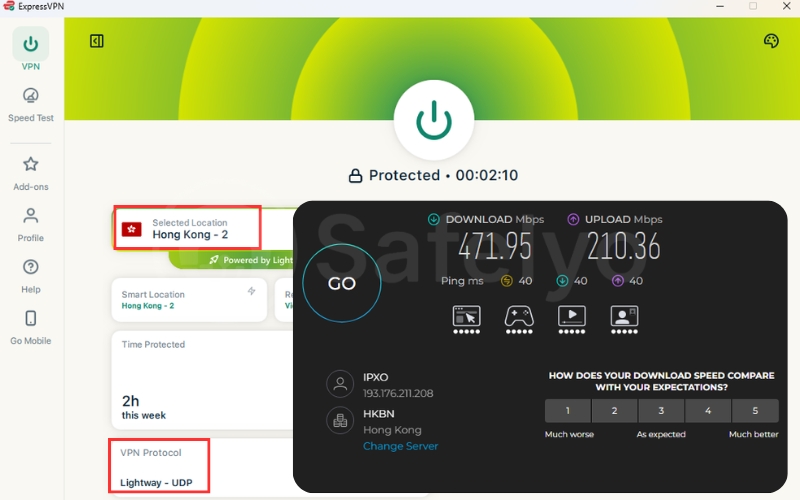Image resolution: width=800 pixels, height=500 pixels.
Task: Click the IPXO provider name
Action: [376, 377]
